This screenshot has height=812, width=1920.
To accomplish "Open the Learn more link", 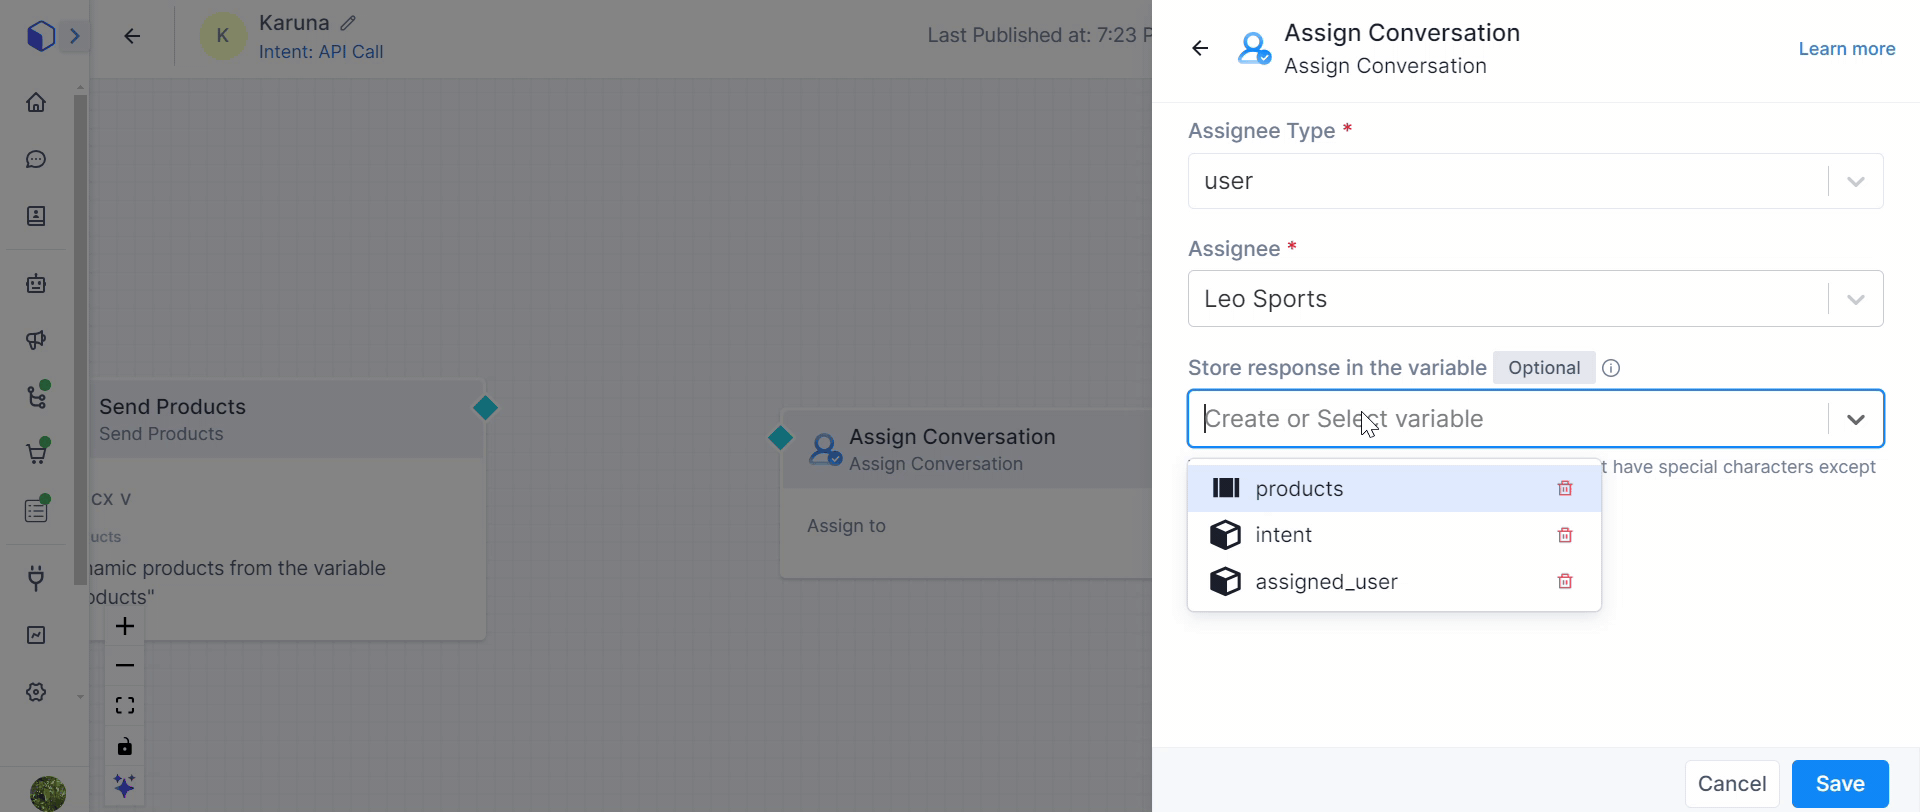I will pos(1846,49).
